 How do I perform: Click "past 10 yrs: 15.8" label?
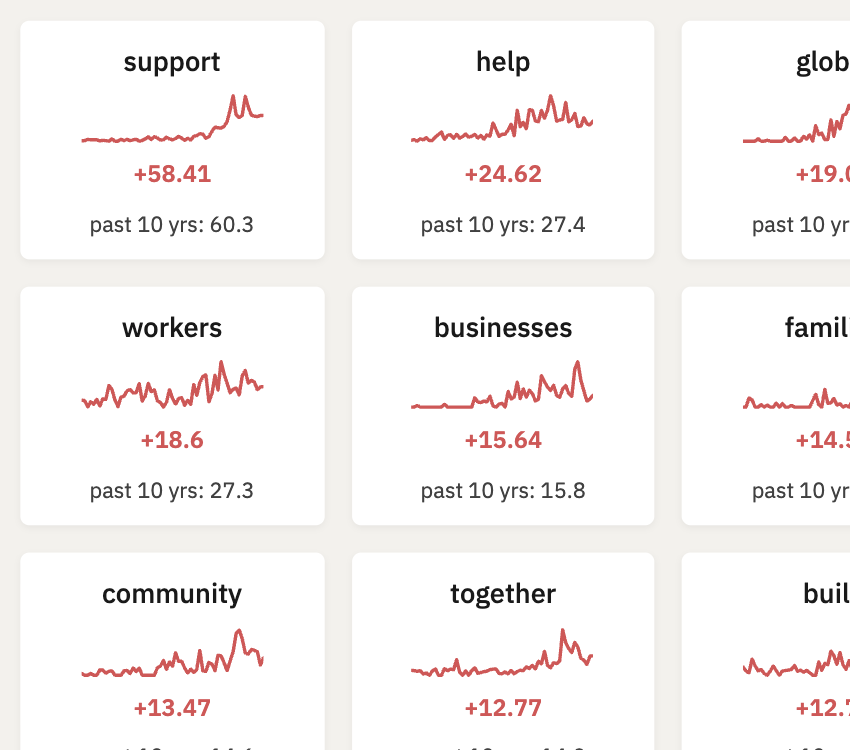503,490
